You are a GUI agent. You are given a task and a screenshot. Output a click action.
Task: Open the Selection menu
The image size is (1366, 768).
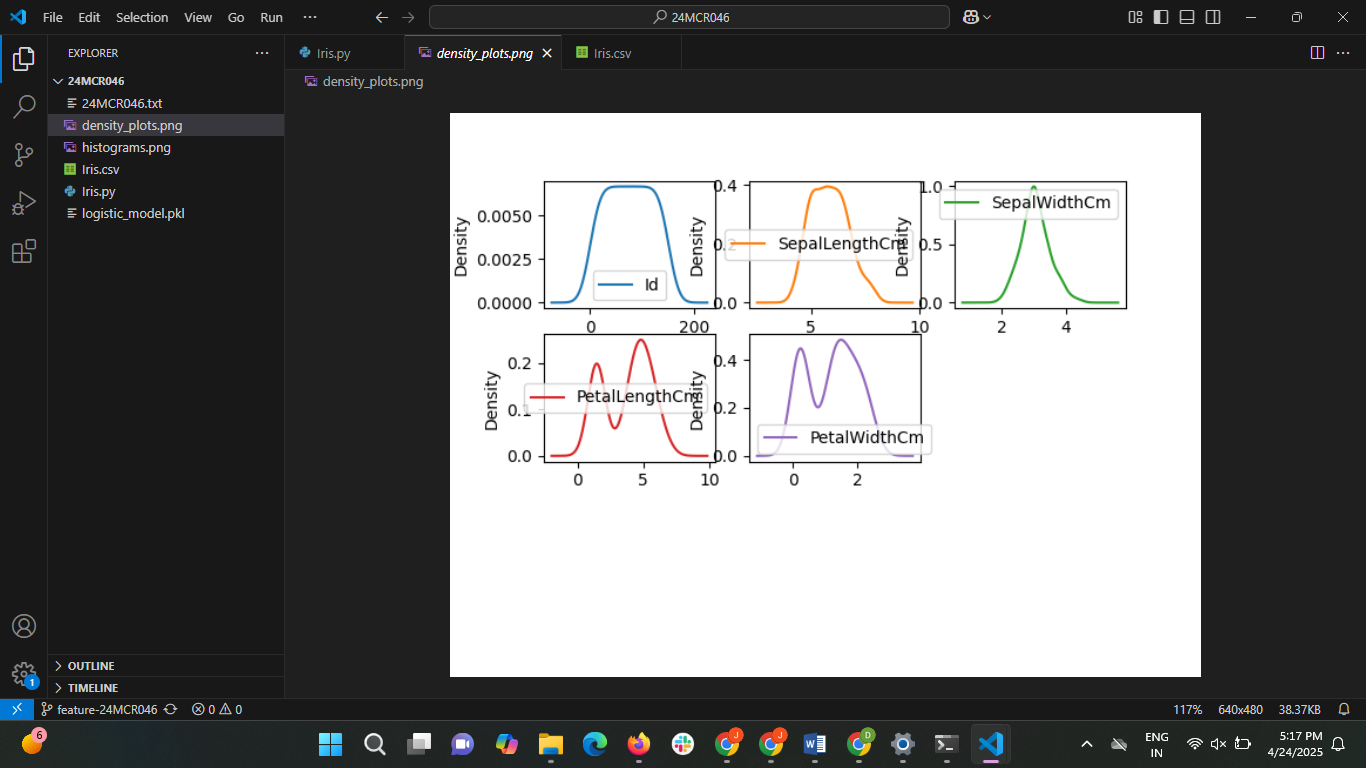pos(142,17)
